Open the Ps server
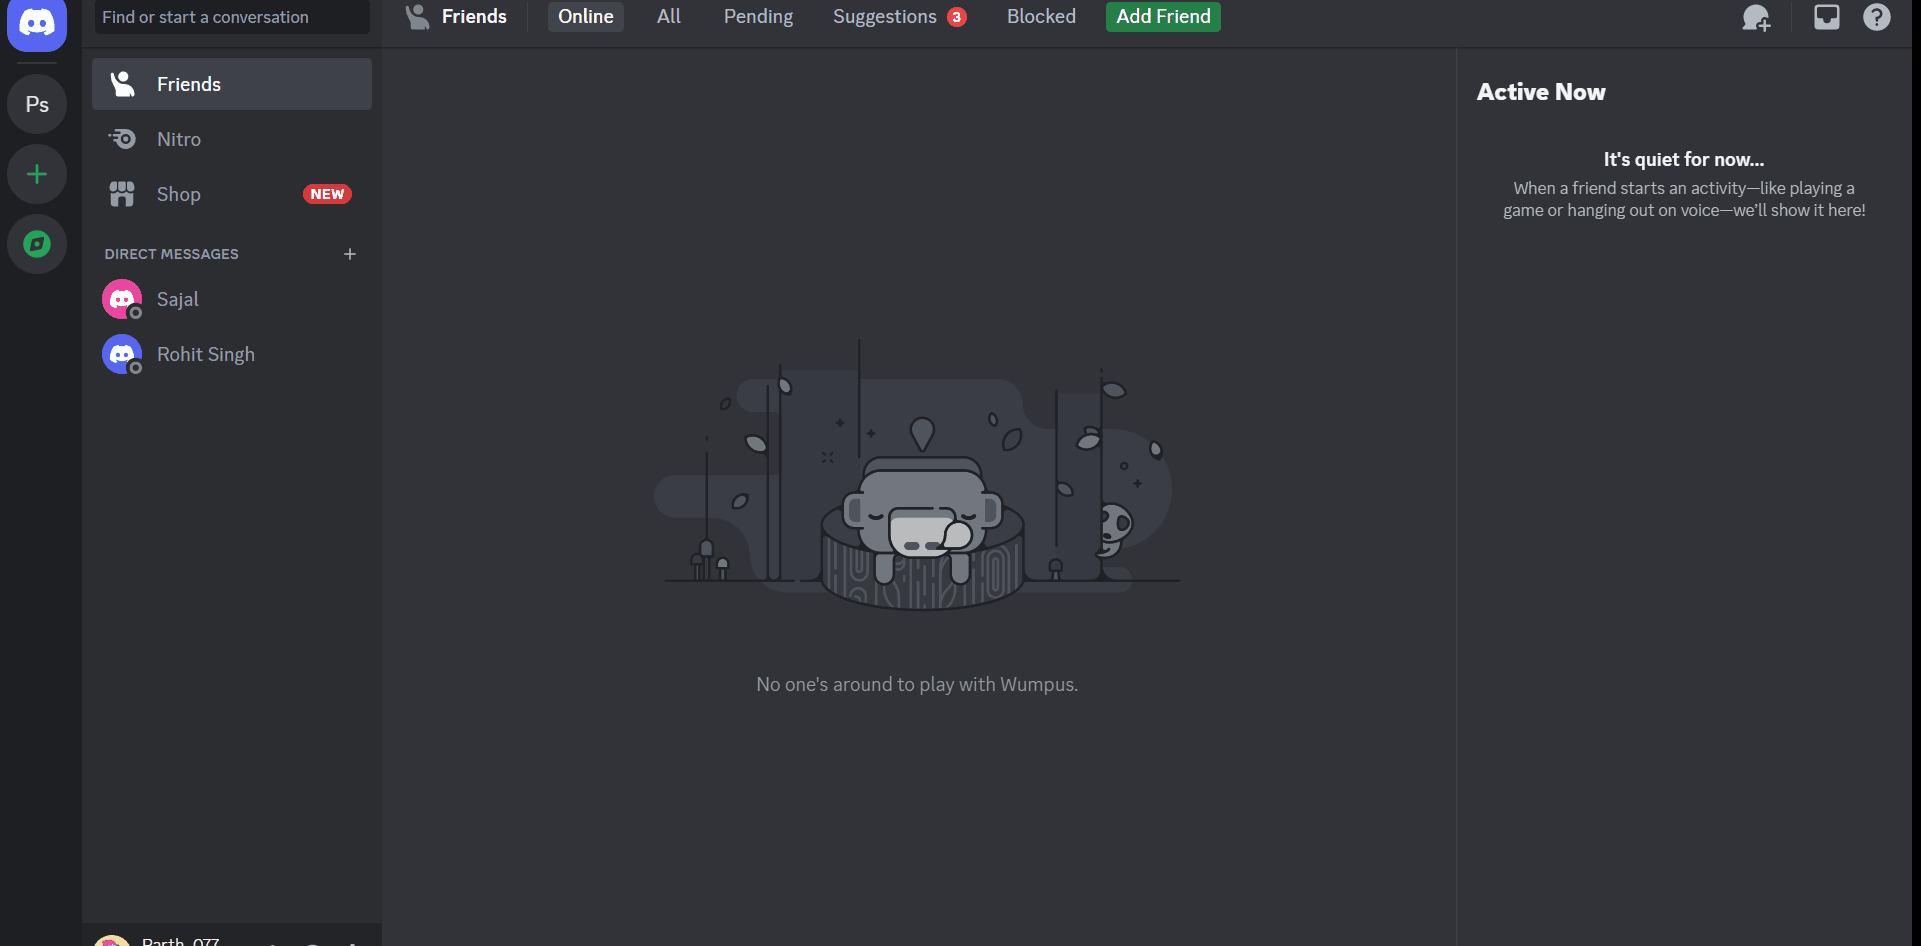This screenshot has width=1921, height=946. tap(37, 104)
